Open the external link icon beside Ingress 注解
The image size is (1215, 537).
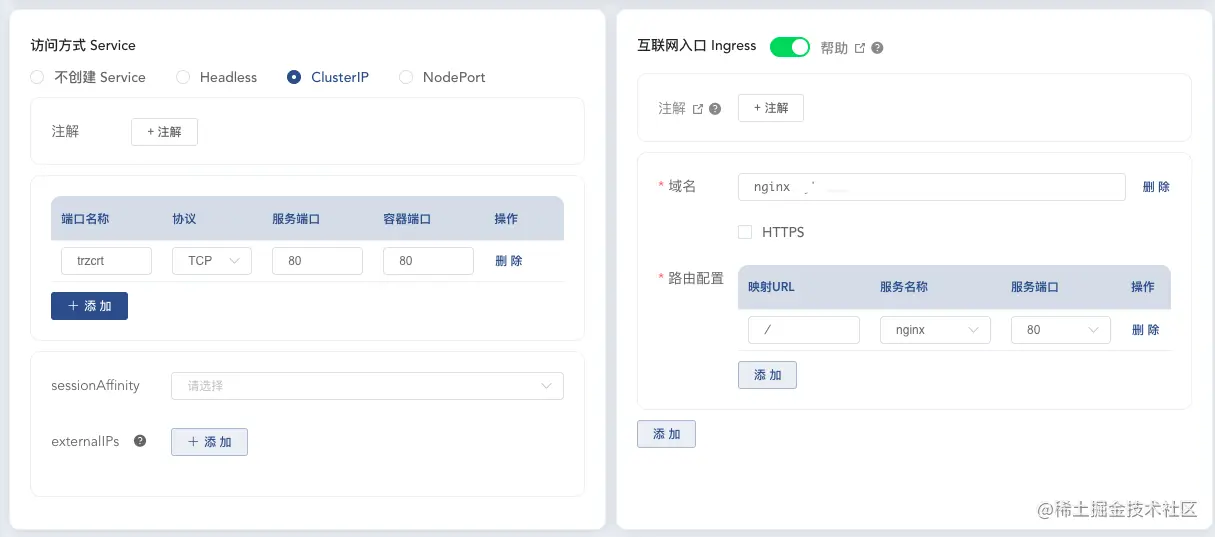[697, 109]
